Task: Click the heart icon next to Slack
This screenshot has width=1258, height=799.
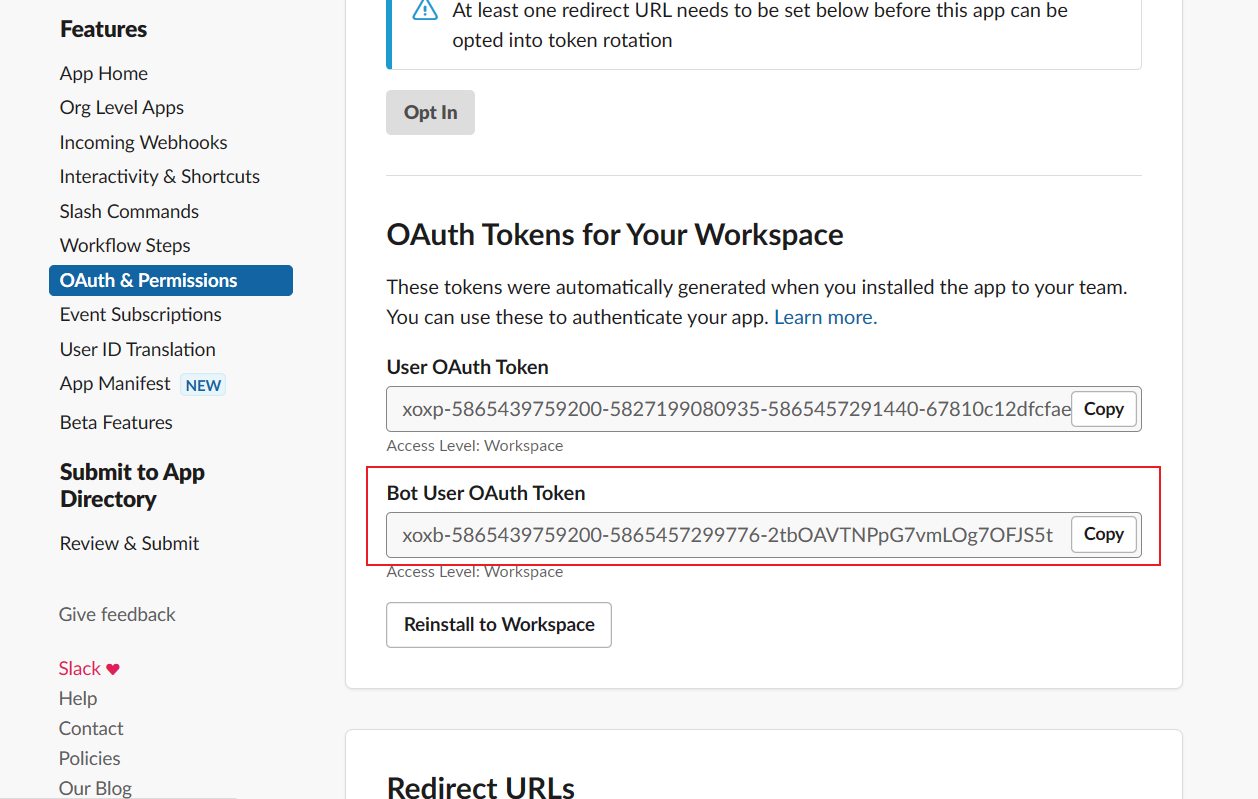Action: pos(113,669)
